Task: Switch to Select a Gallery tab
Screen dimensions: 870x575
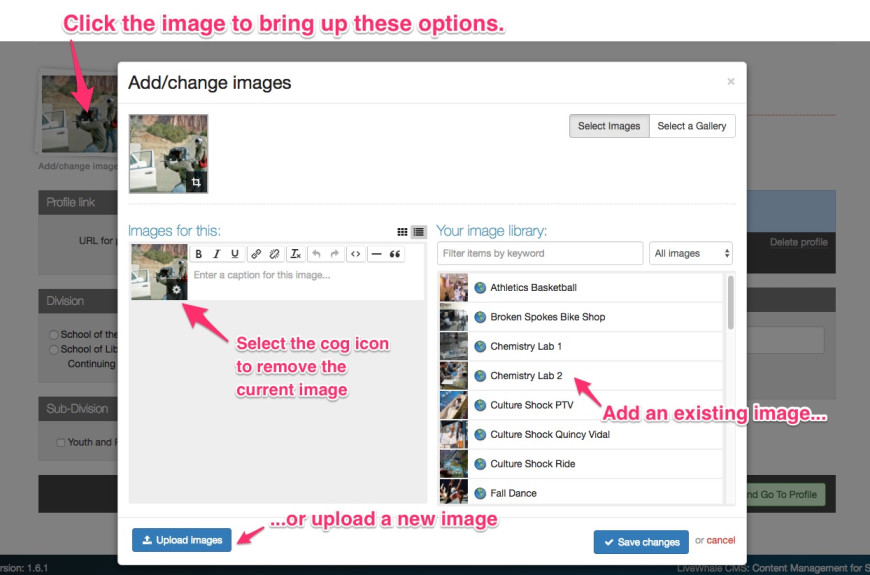Action: click(x=692, y=126)
